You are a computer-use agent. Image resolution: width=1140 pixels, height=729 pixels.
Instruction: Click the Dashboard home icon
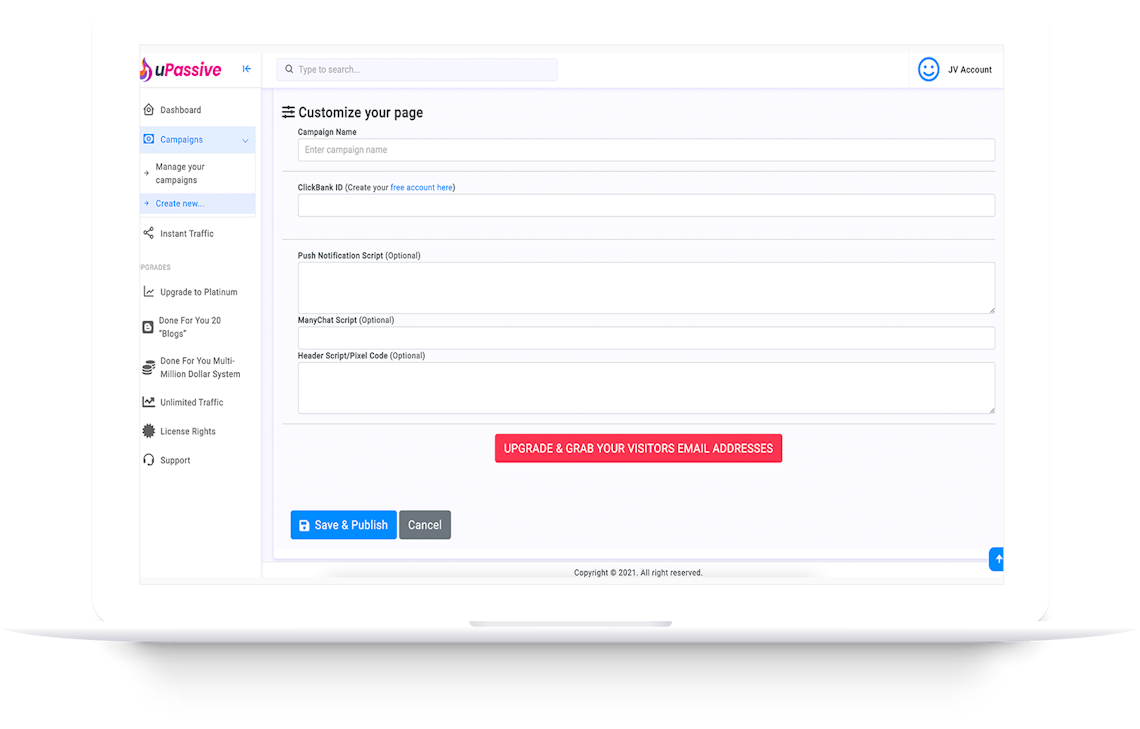[149, 110]
